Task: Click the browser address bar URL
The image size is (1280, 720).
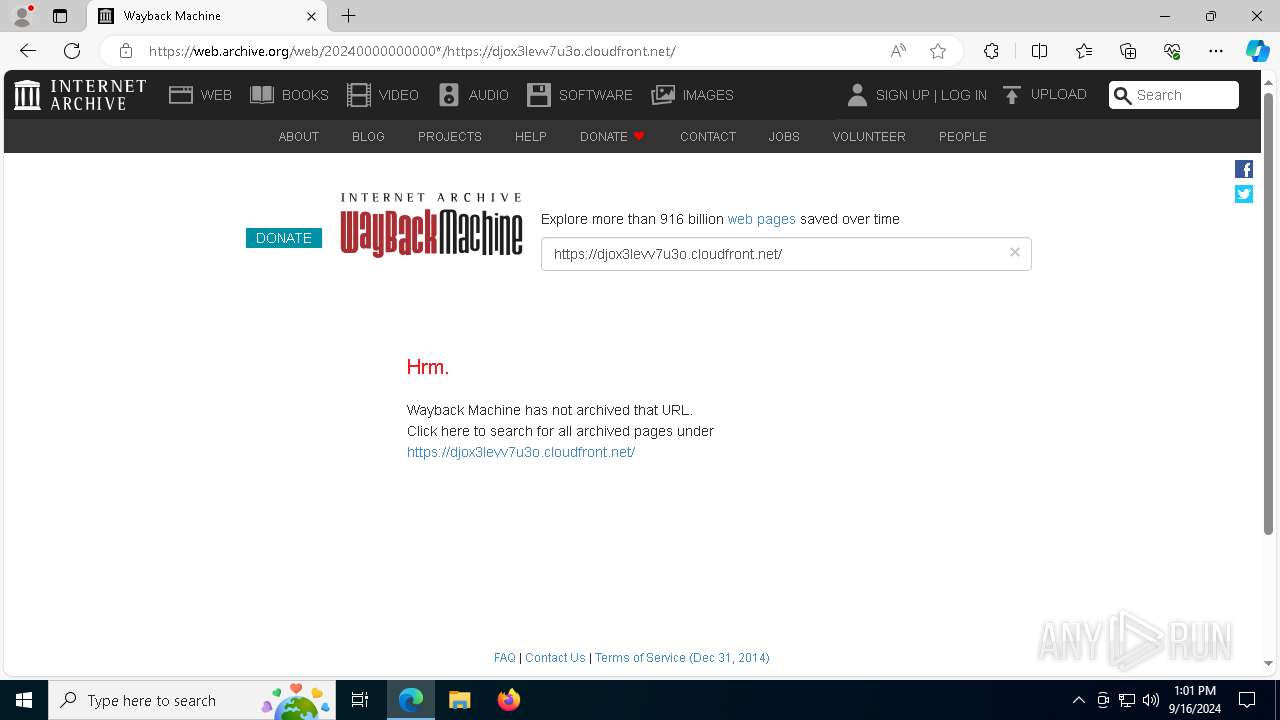Action: point(412,51)
